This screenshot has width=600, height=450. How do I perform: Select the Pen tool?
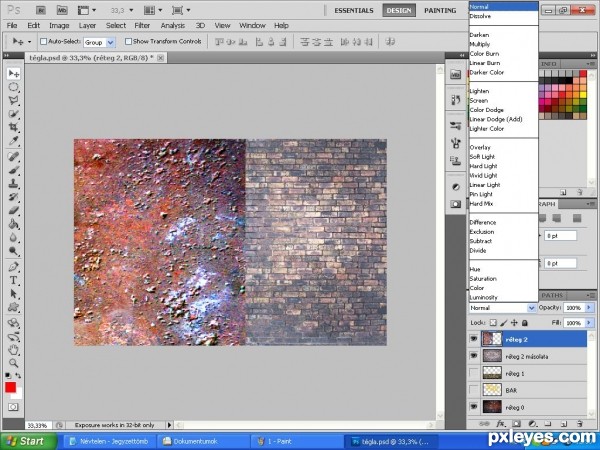point(13,267)
